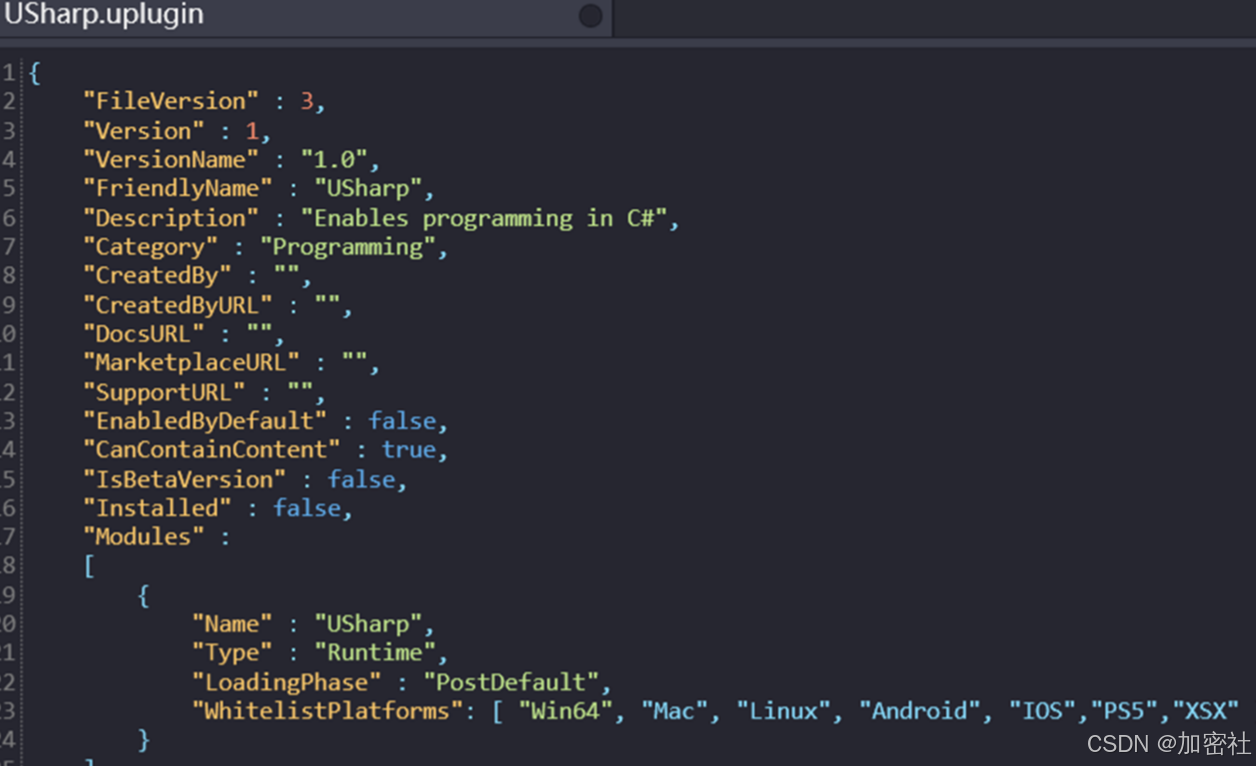Click the "DocsURL" key text
The height and width of the screenshot is (766, 1256).
[144, 334]
